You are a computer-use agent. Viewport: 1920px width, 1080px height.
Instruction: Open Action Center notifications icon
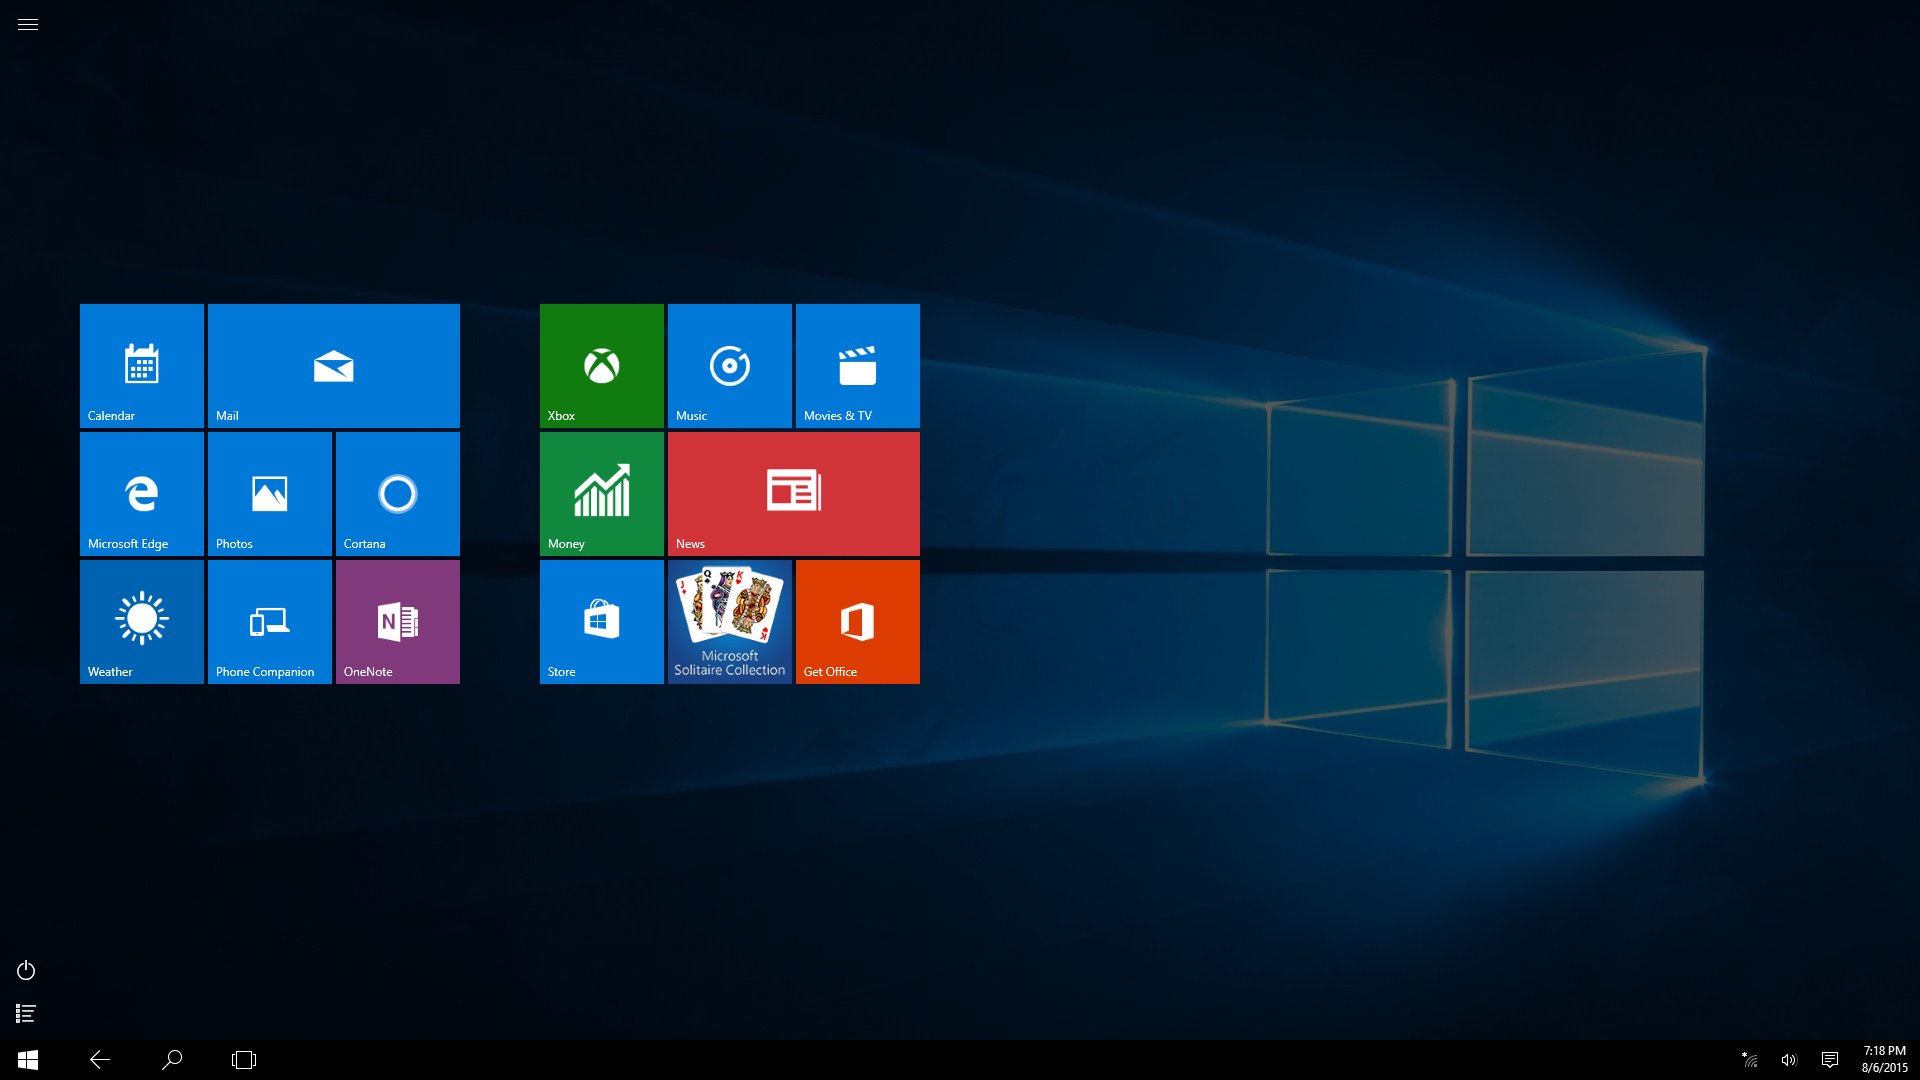pos(1830,1060)
